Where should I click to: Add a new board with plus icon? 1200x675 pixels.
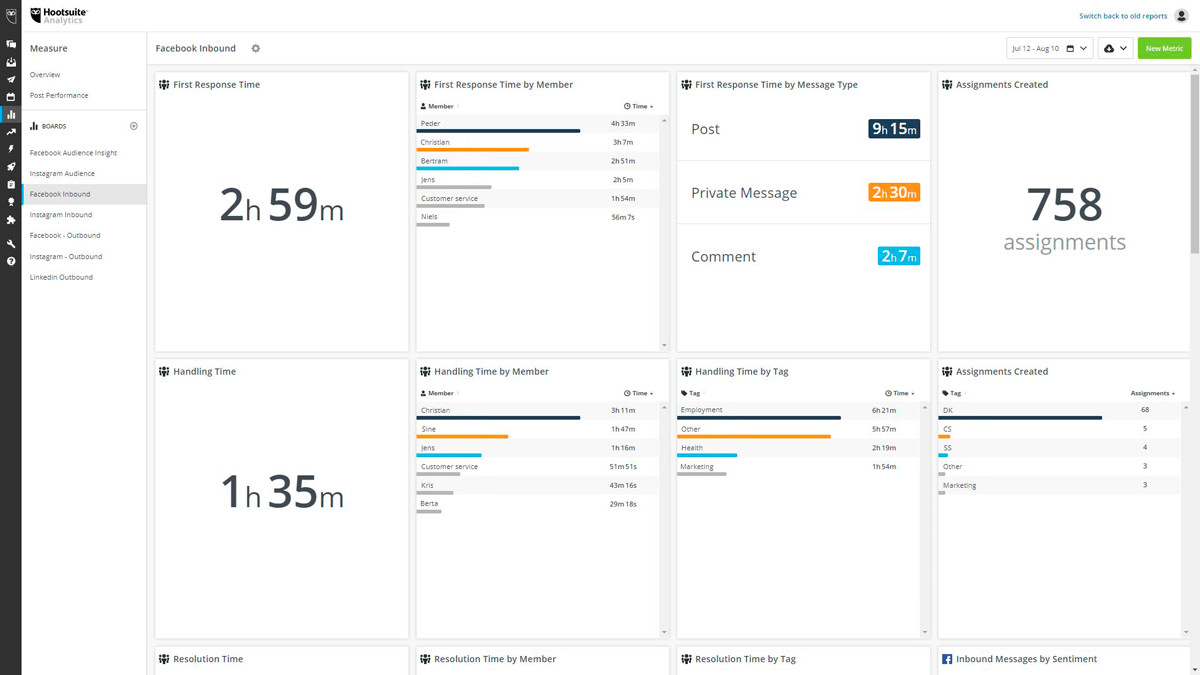134,126
